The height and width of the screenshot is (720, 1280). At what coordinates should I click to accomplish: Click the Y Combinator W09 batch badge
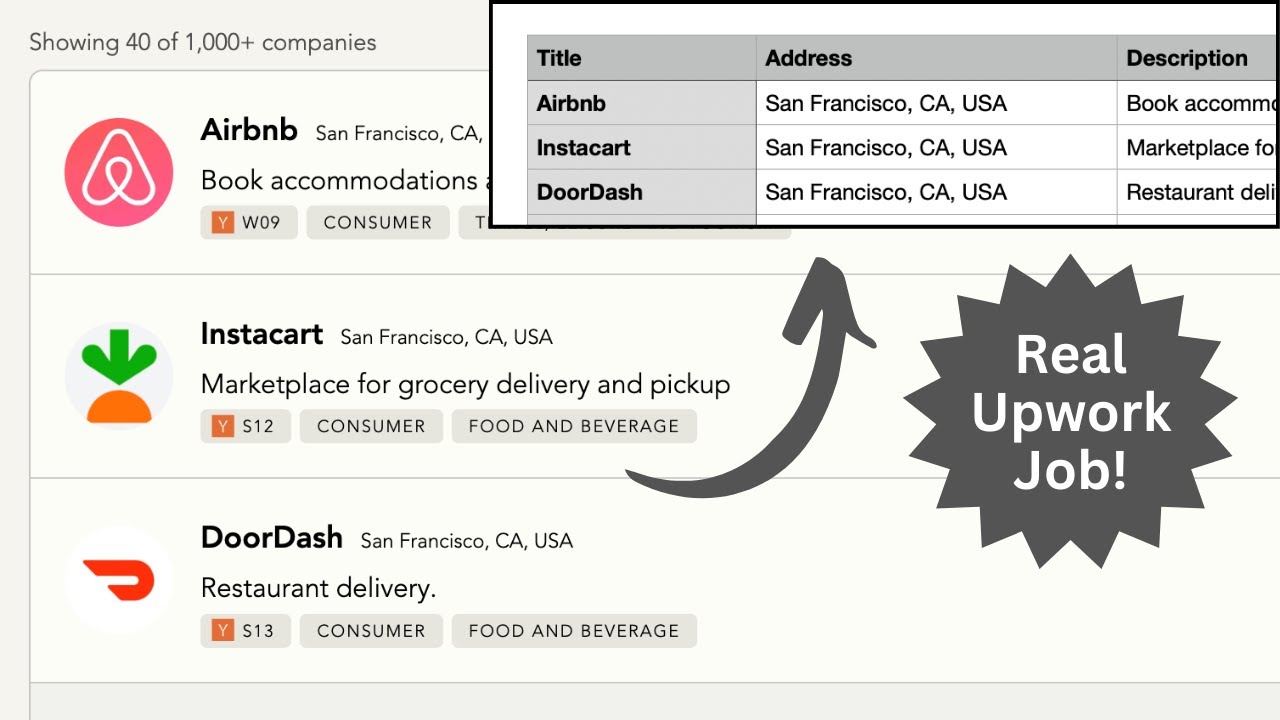point(249,223)
